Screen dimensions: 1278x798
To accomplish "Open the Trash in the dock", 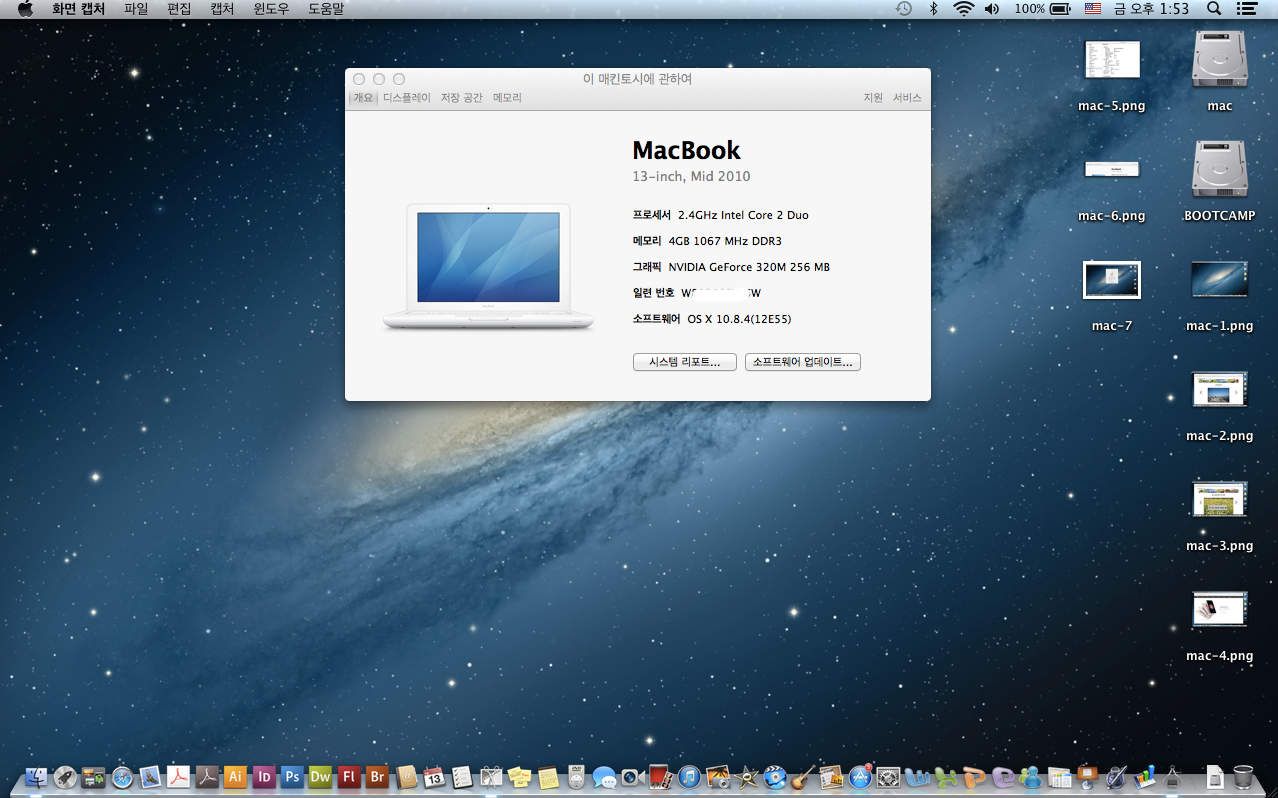I will coord(1243,777).
